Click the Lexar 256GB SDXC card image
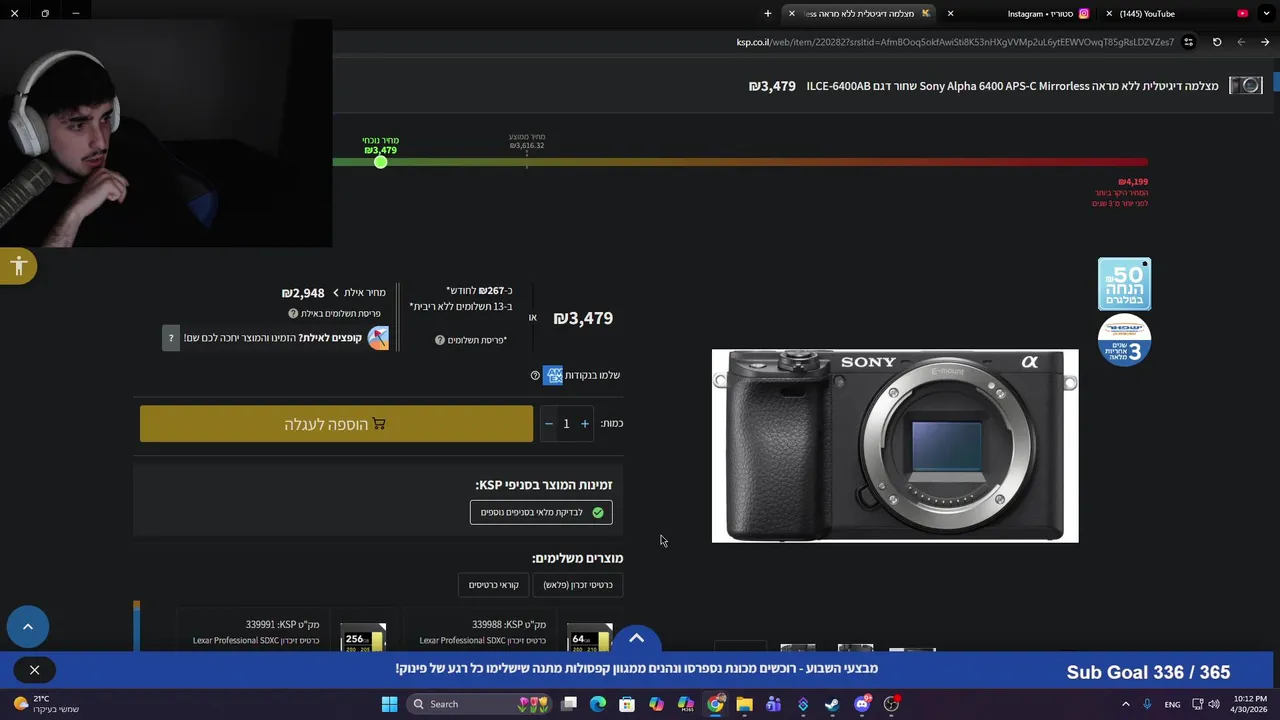This screenshot has height=720, width=1280. [363, 636]
